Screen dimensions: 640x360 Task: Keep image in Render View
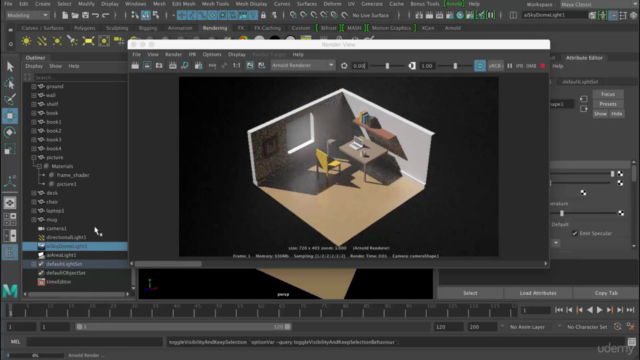point(250,65)
